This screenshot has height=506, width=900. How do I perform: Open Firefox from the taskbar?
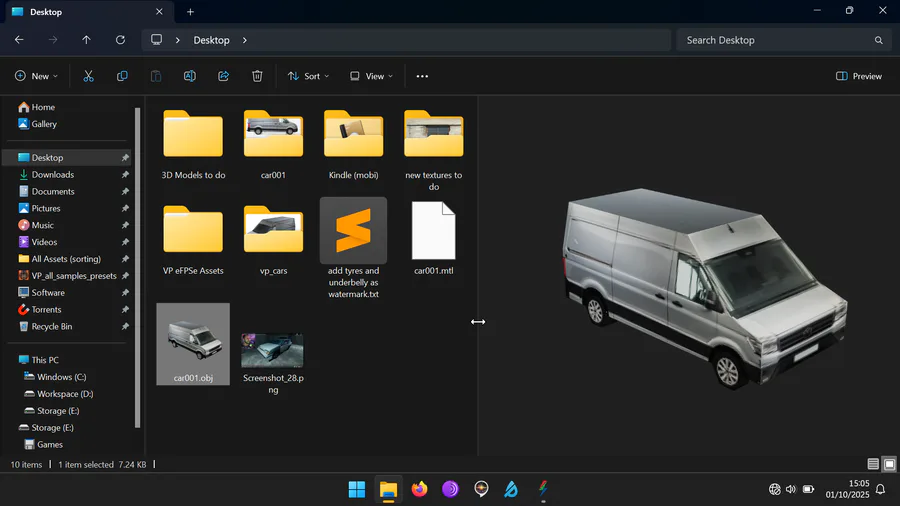pos(419,489)
